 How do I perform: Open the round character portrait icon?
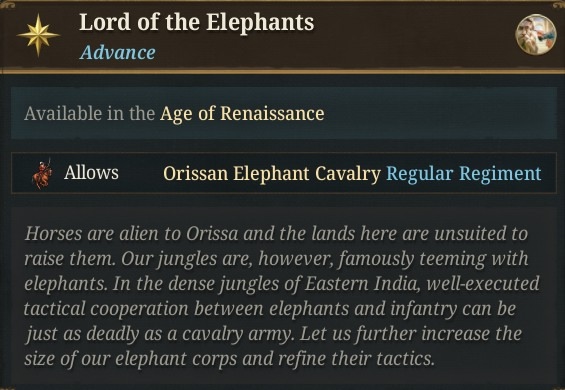[536, 34]
